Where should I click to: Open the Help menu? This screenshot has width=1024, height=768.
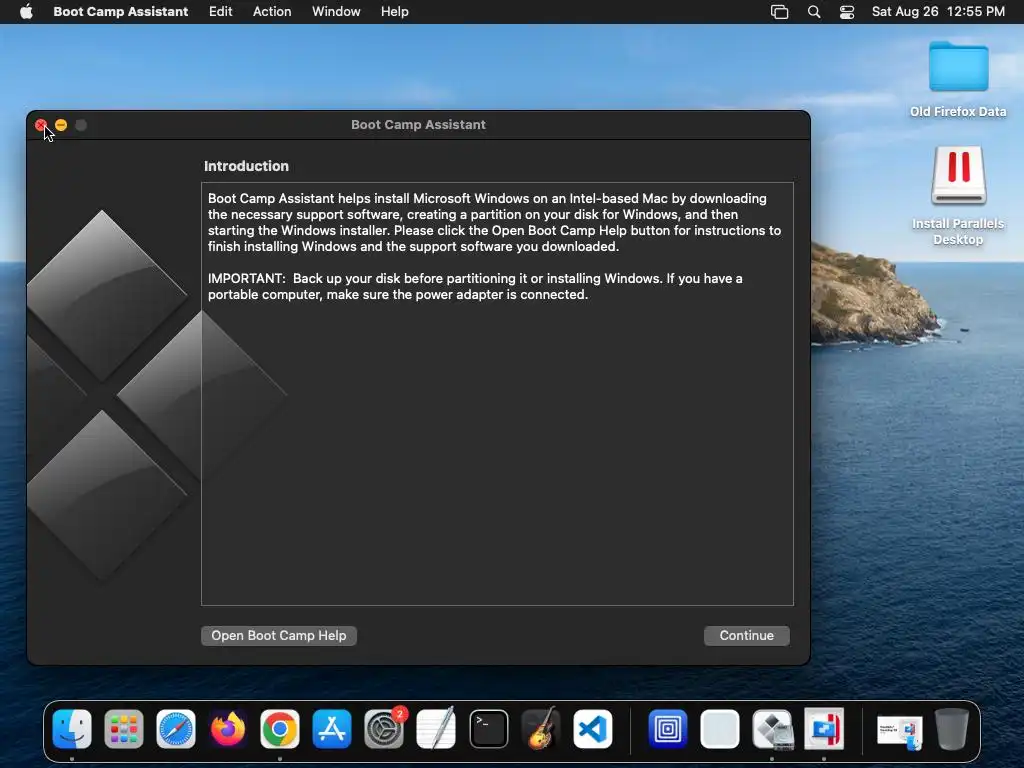coord(395,12)
